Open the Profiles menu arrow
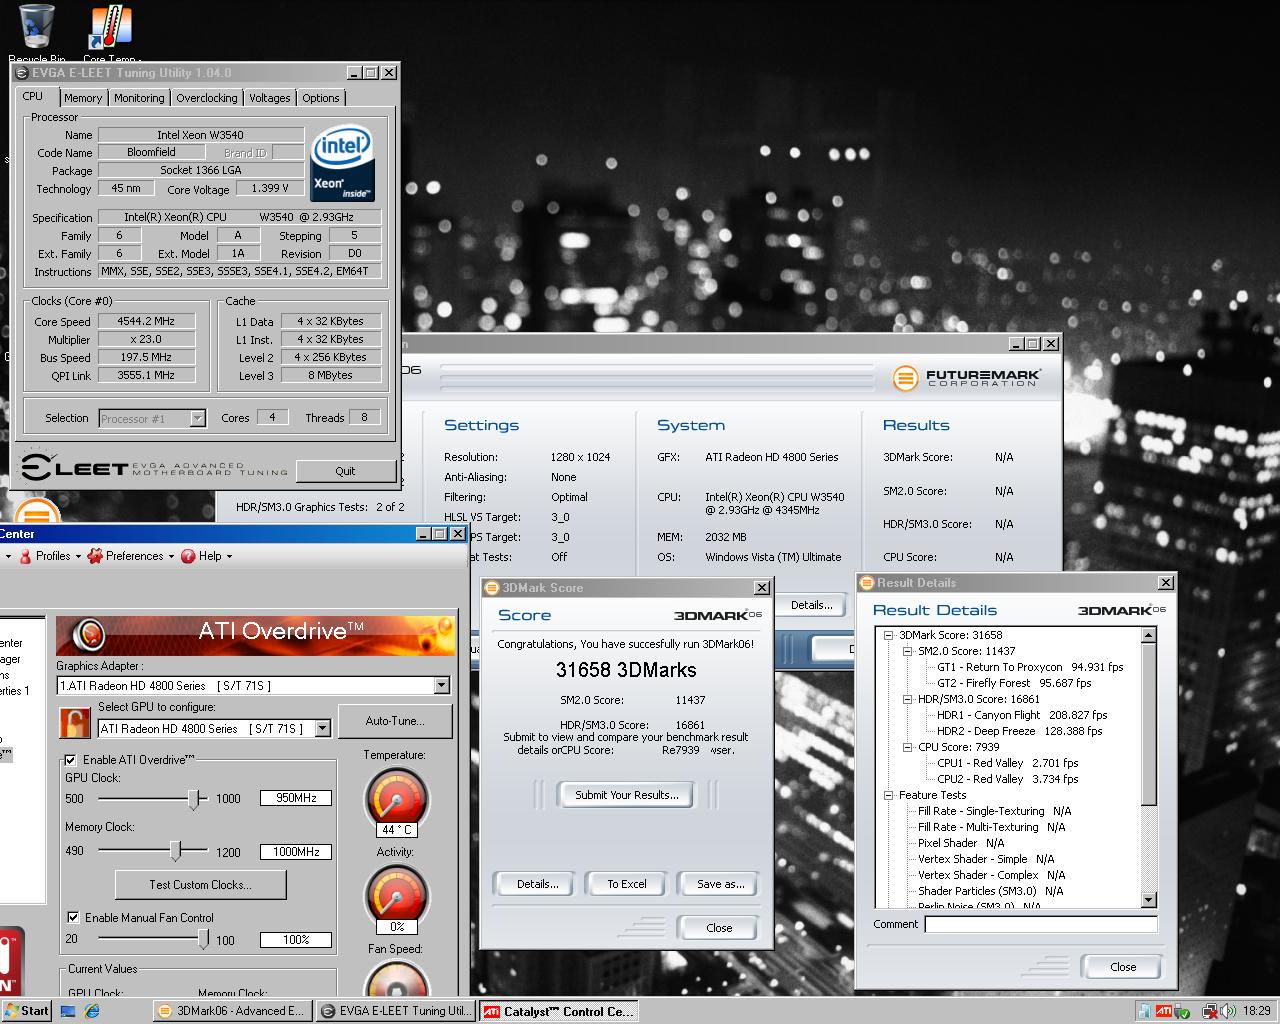Image resolution: width=1280 pixels, height=1024 pixels. point(76,557)
